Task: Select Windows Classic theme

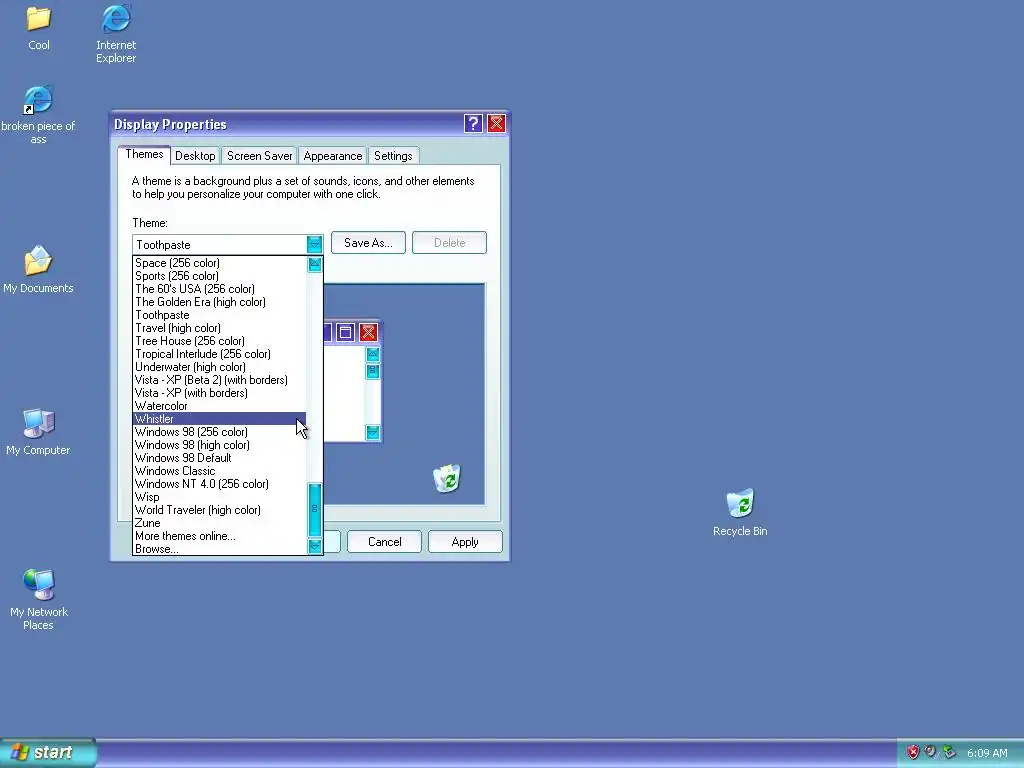Action: tap(219, 472)
